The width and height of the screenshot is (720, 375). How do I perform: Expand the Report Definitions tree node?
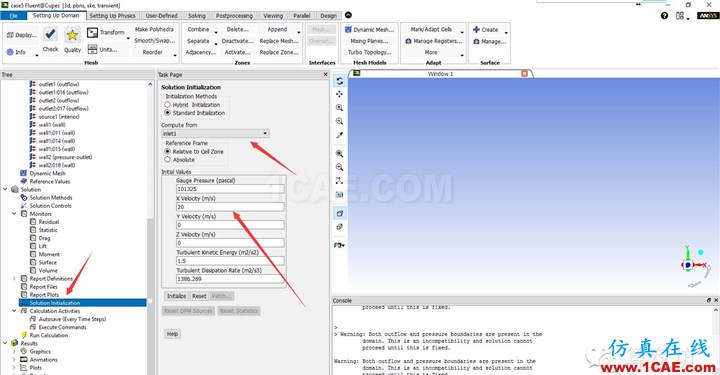14,279
